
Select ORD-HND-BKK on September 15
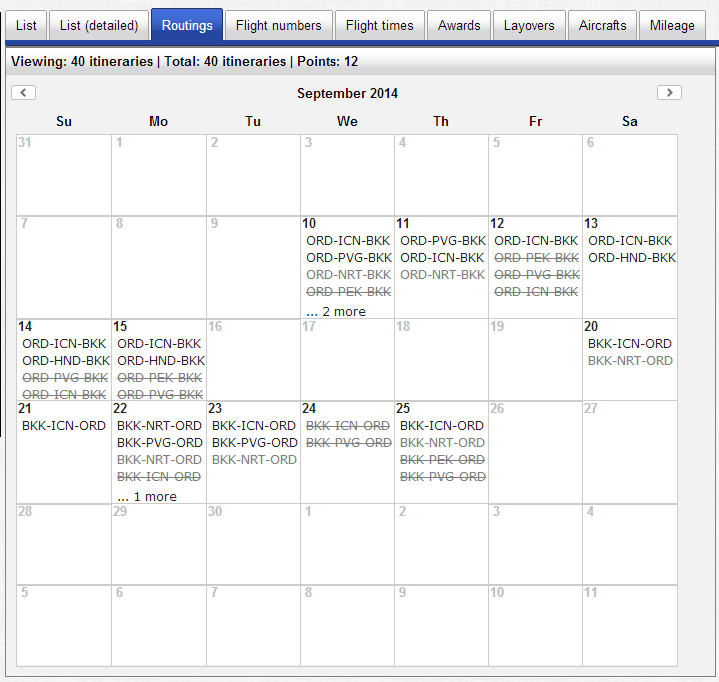pos(161,361)
